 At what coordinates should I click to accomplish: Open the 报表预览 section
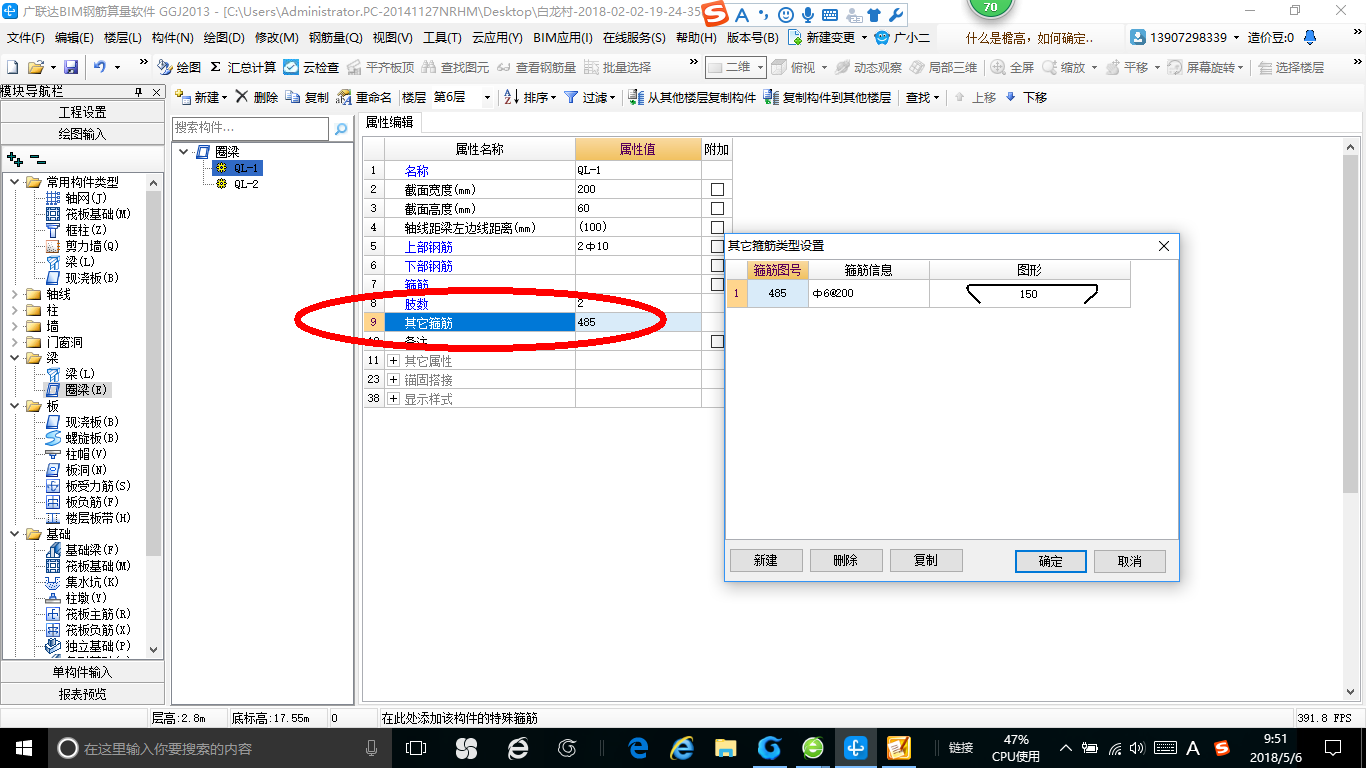[82, 693]
